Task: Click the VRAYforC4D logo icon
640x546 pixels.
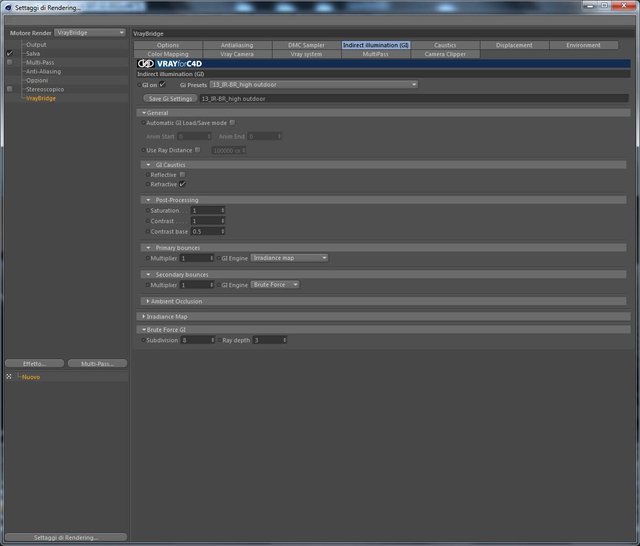Action: click(146, 64)
